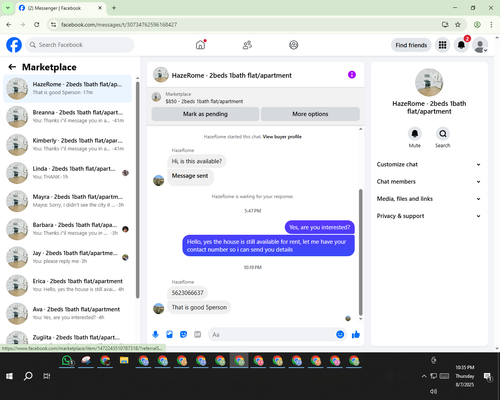
Task: Click the message thread scrollbar
Action: [360, 252]
